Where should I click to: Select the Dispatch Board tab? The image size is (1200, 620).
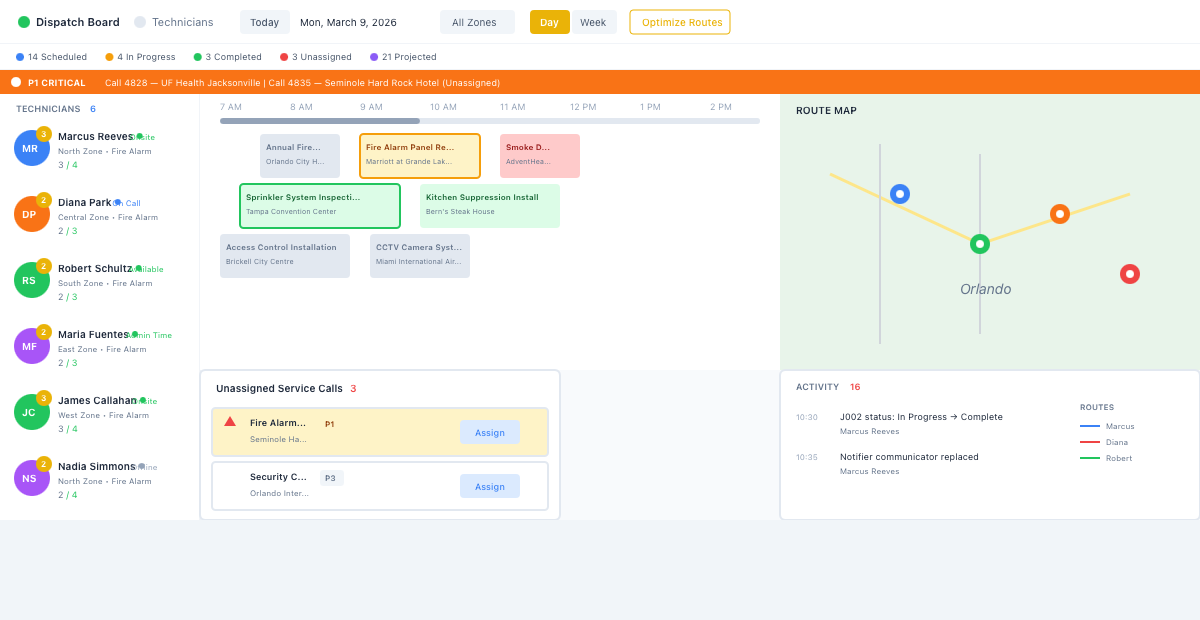79,21
